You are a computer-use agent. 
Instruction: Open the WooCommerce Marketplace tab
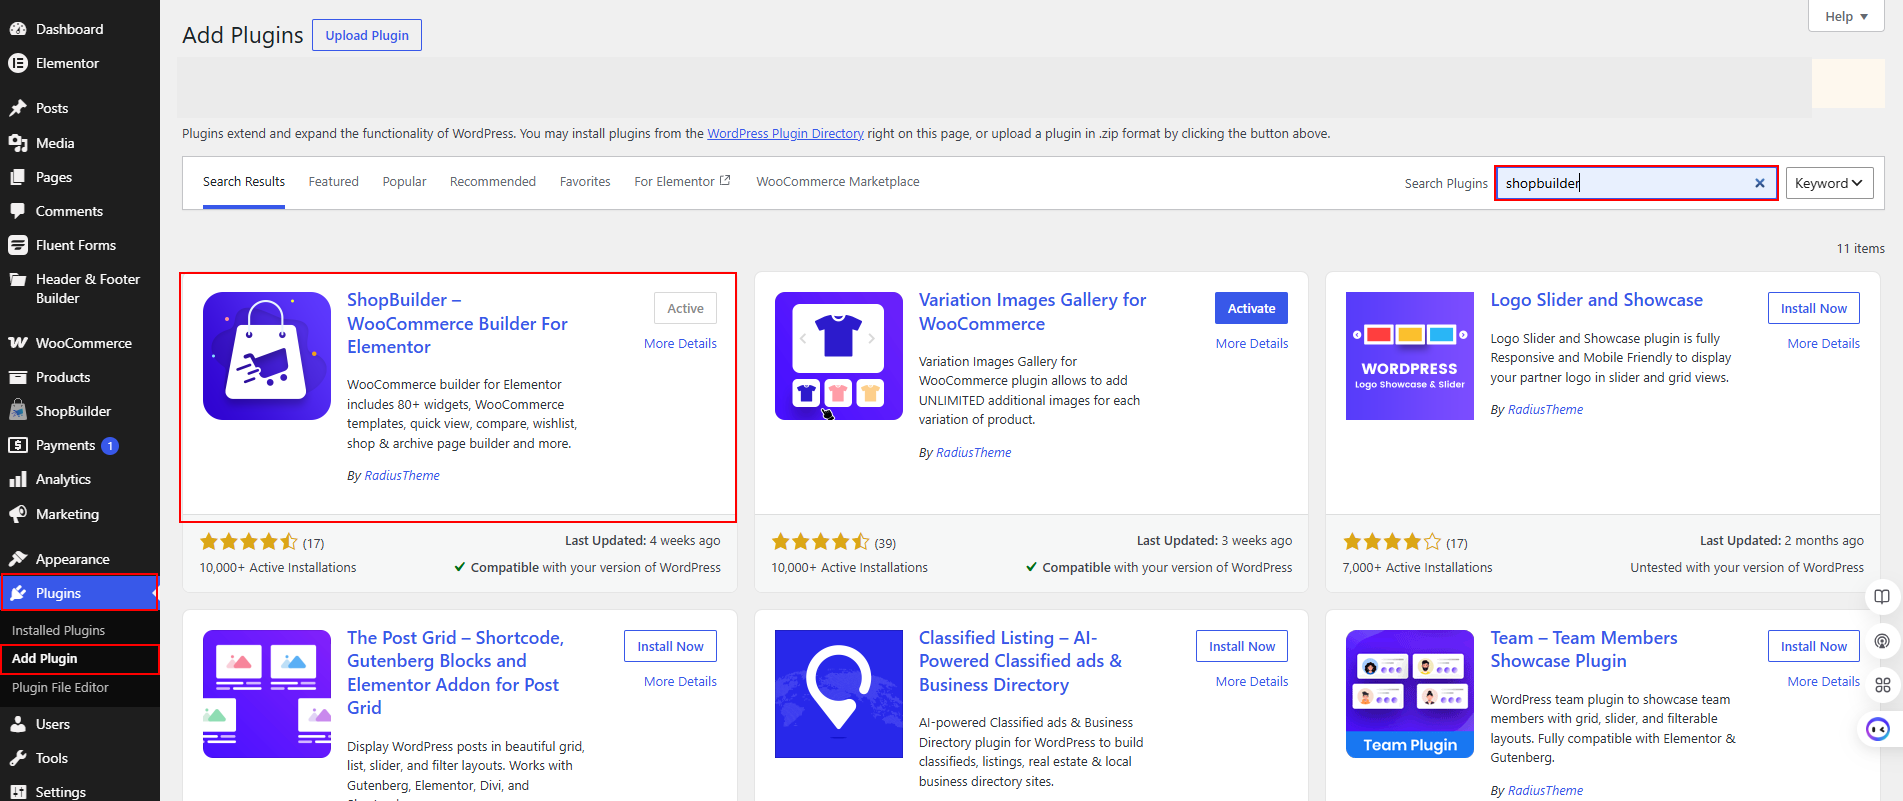(838, 182)
